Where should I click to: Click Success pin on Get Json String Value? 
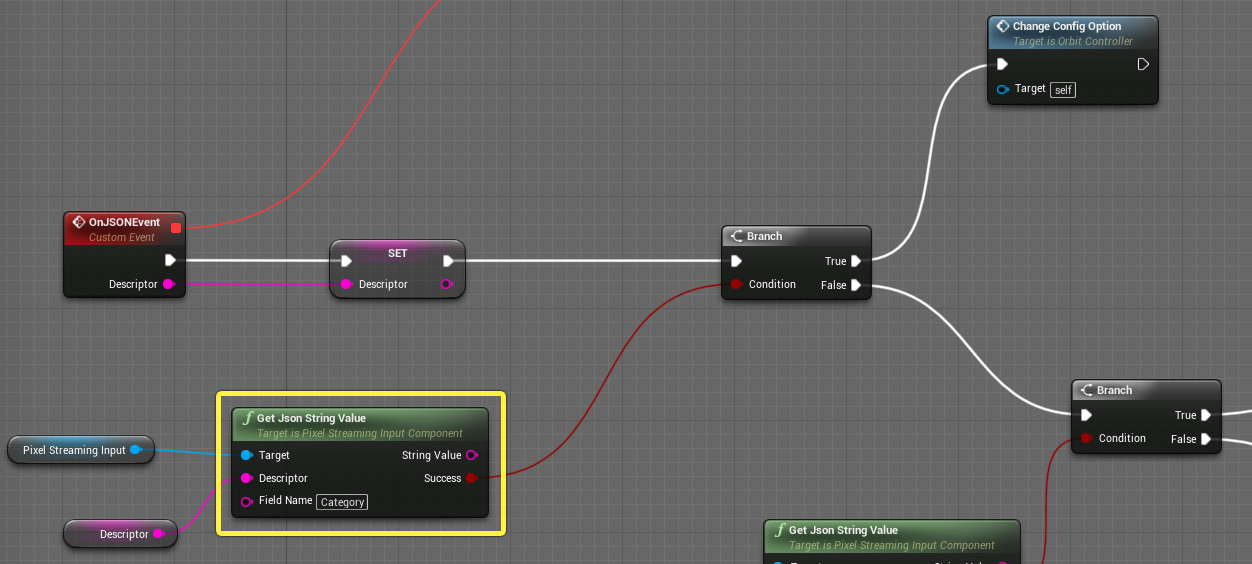[472, 478]
